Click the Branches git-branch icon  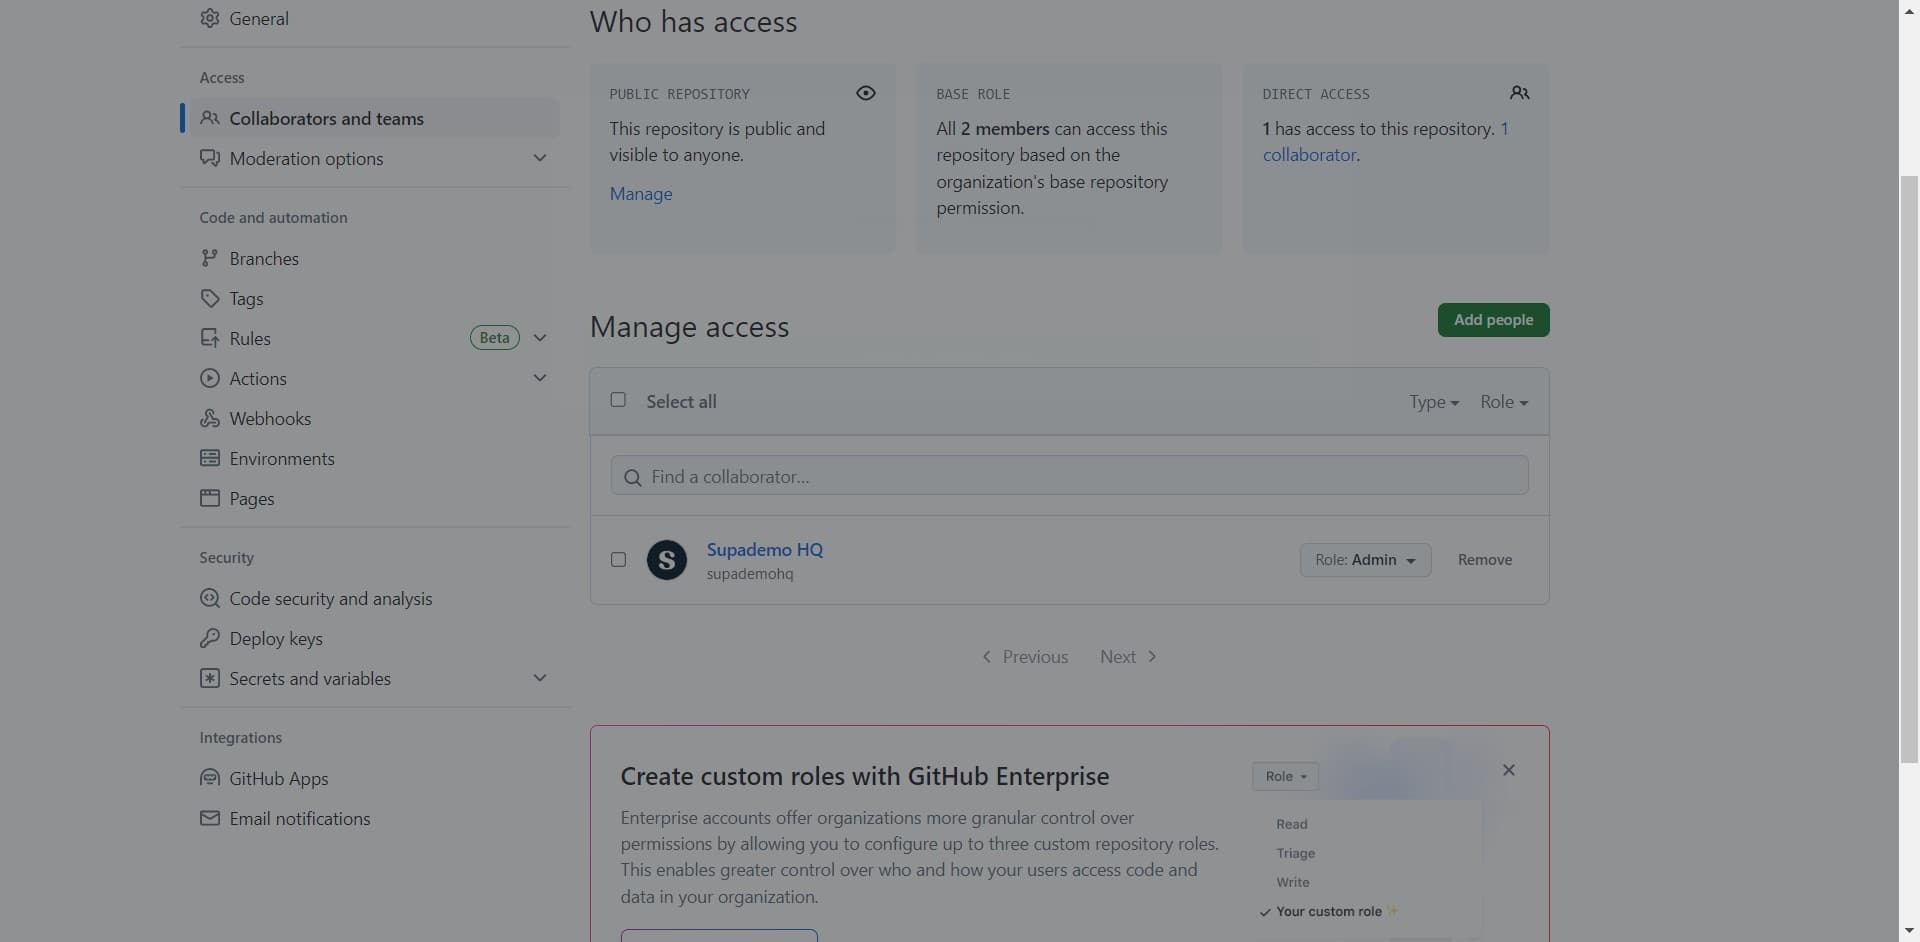tap(209, 258)
